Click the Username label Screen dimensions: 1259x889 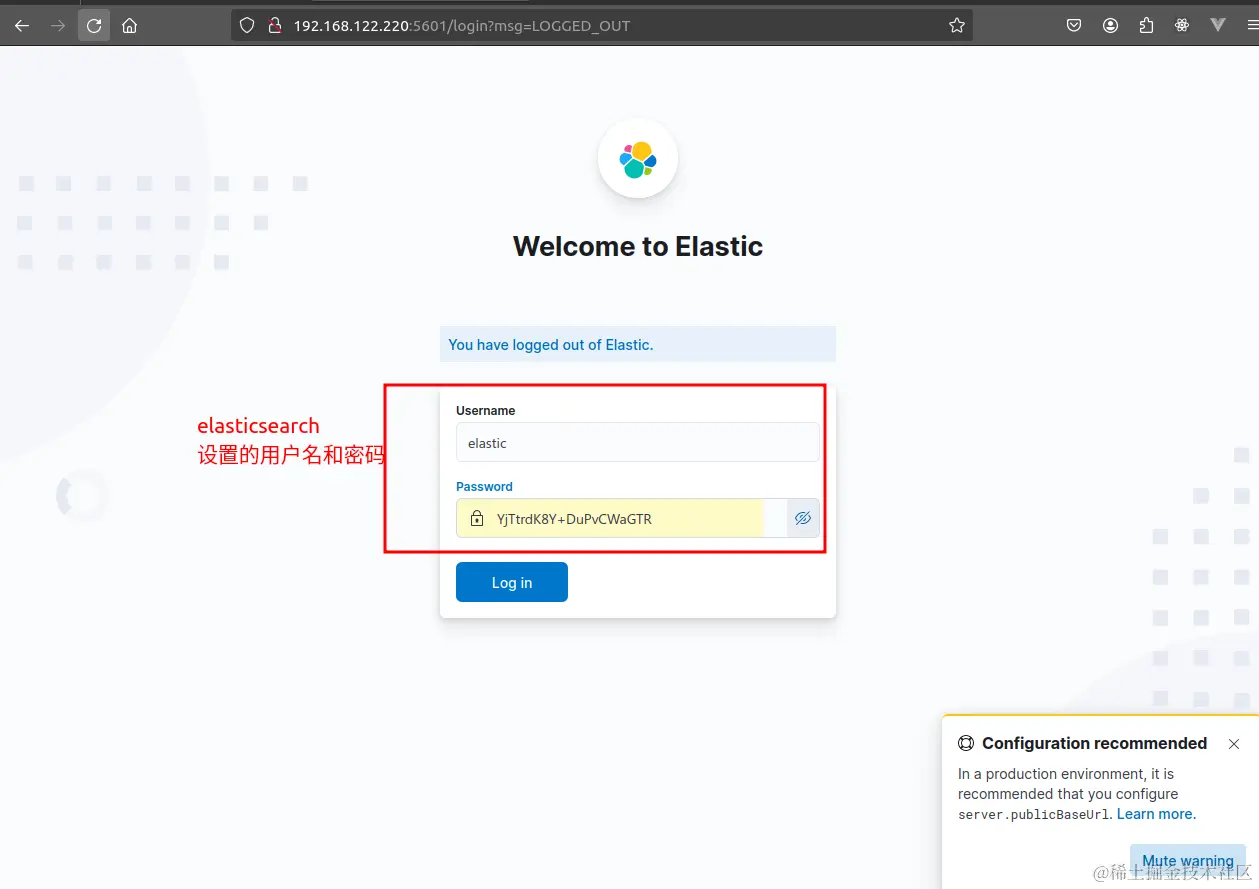click(x=486, y=410)
